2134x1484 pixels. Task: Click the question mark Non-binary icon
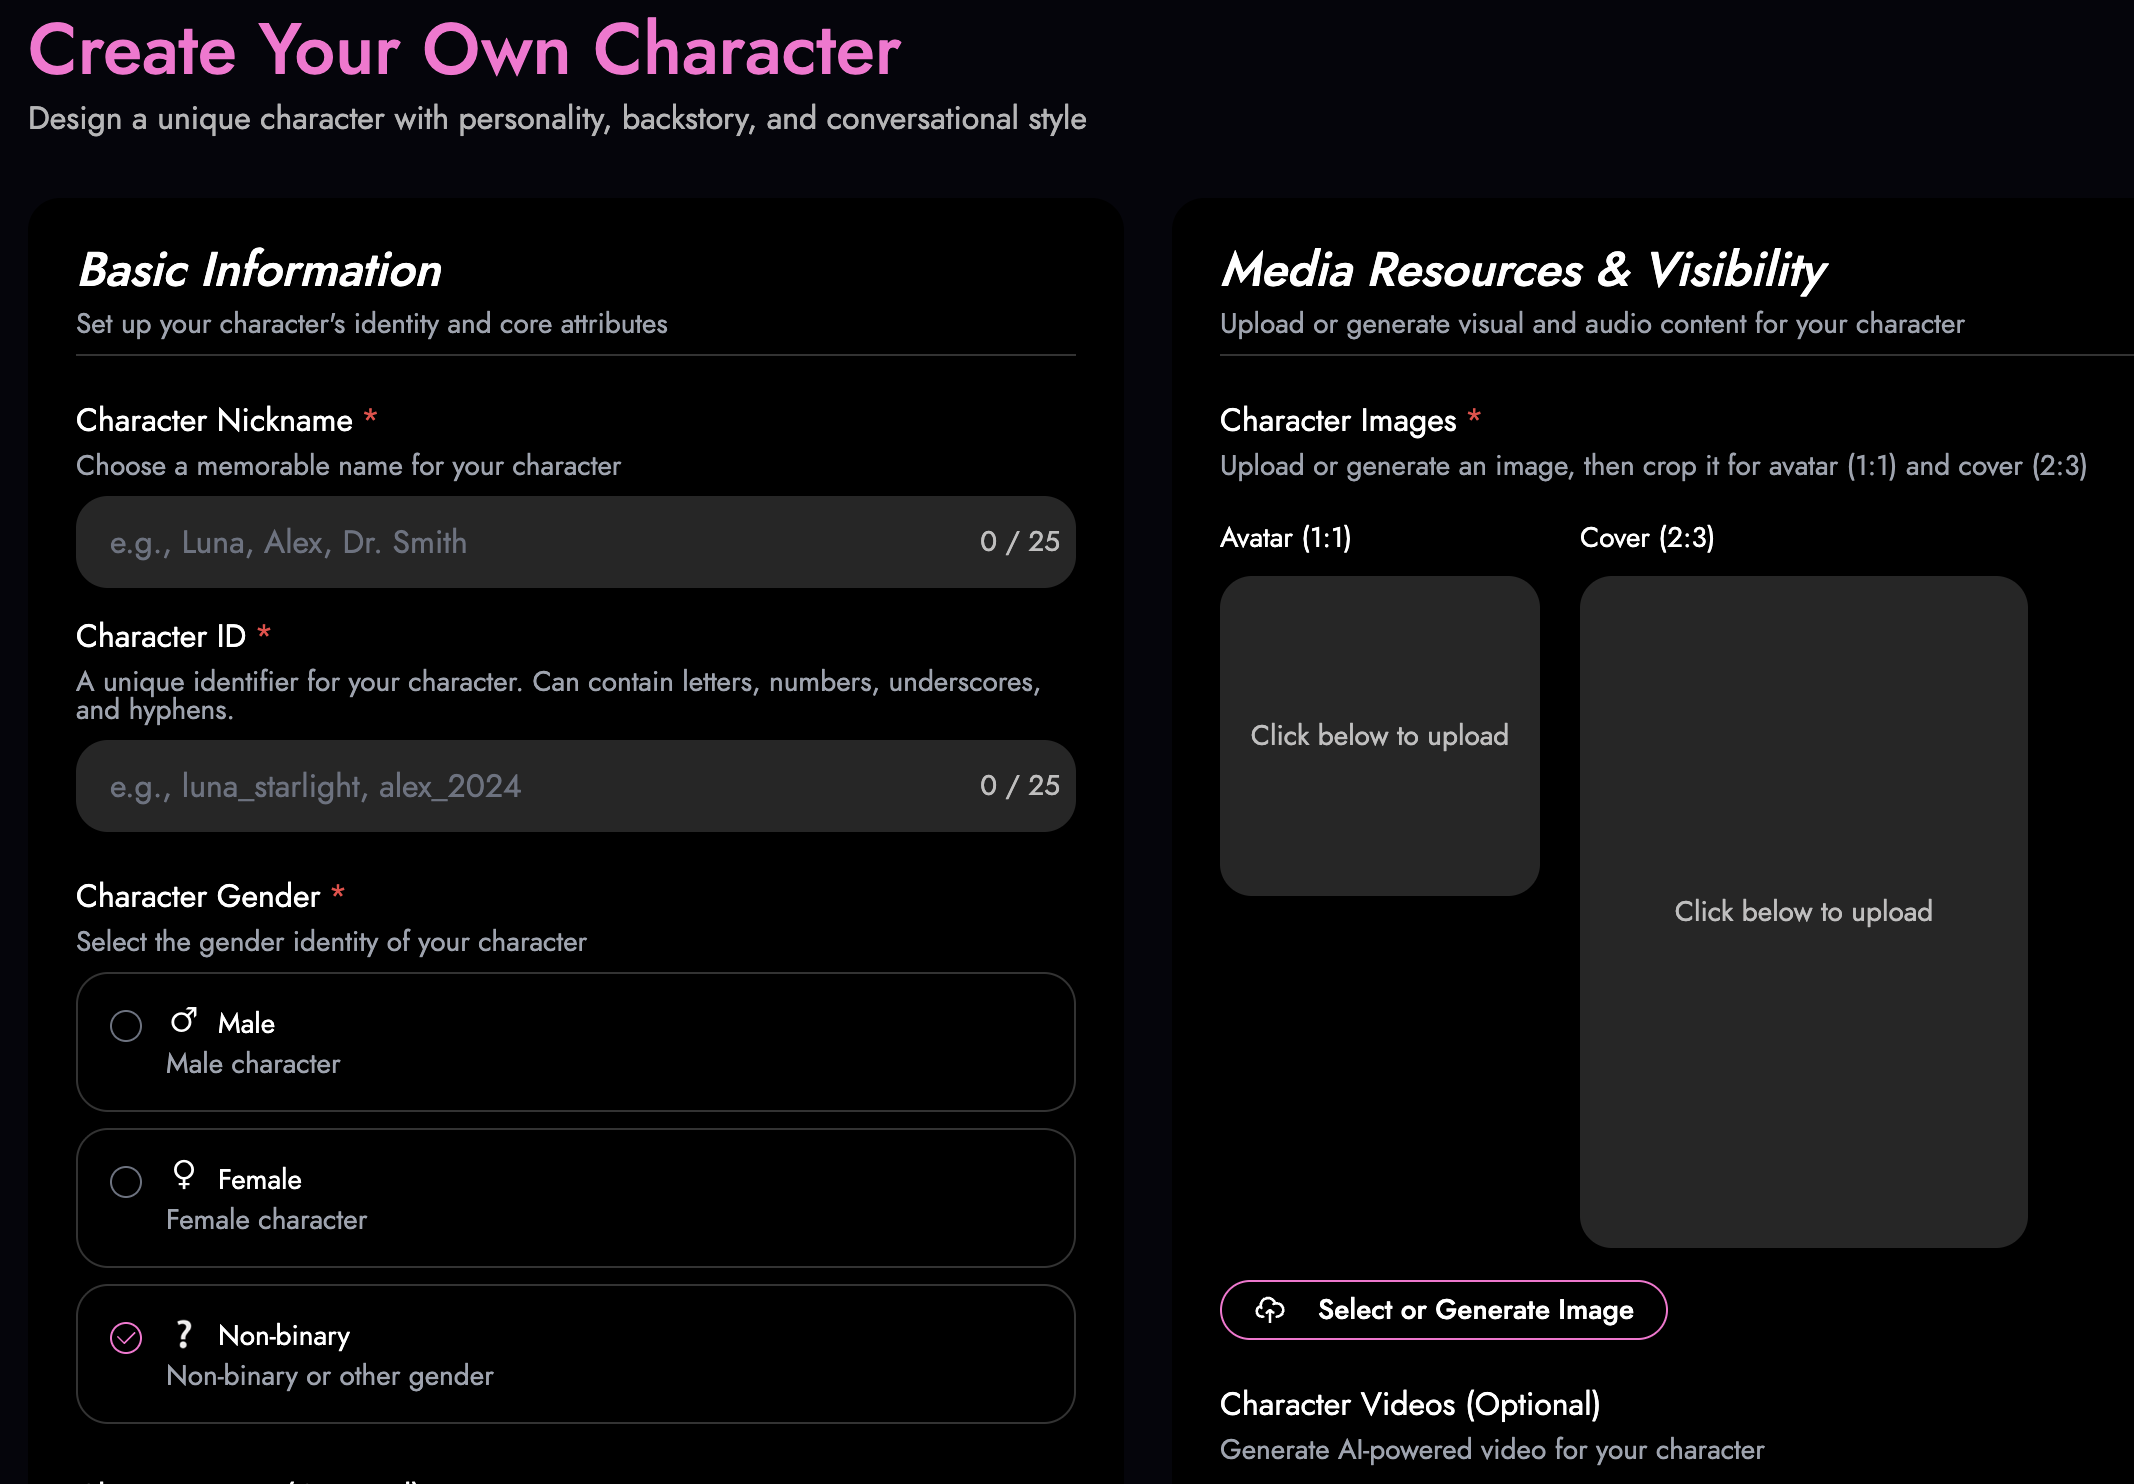point(183,1334)
